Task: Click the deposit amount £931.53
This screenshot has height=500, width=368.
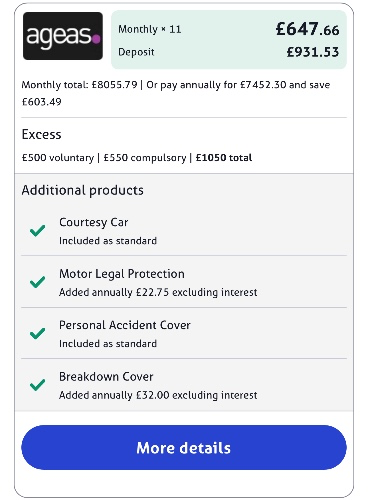Action: click(313, 52)
